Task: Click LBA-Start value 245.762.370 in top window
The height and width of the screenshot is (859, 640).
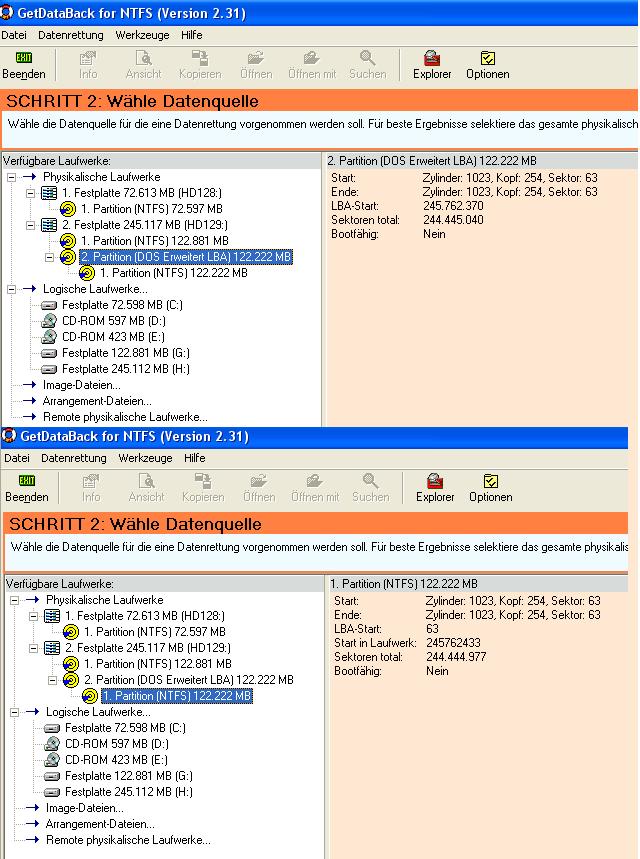Action: click(453, 206)
